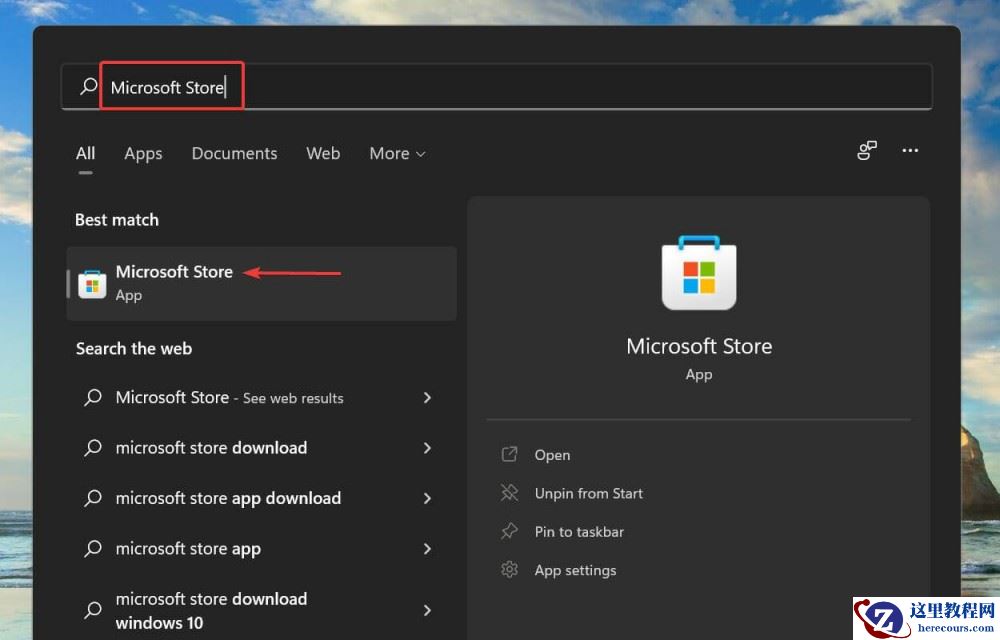Click Open in the Microsoft Store preview panel
This screenshot has width=1000, height=640.
click(x=552, y=454)
